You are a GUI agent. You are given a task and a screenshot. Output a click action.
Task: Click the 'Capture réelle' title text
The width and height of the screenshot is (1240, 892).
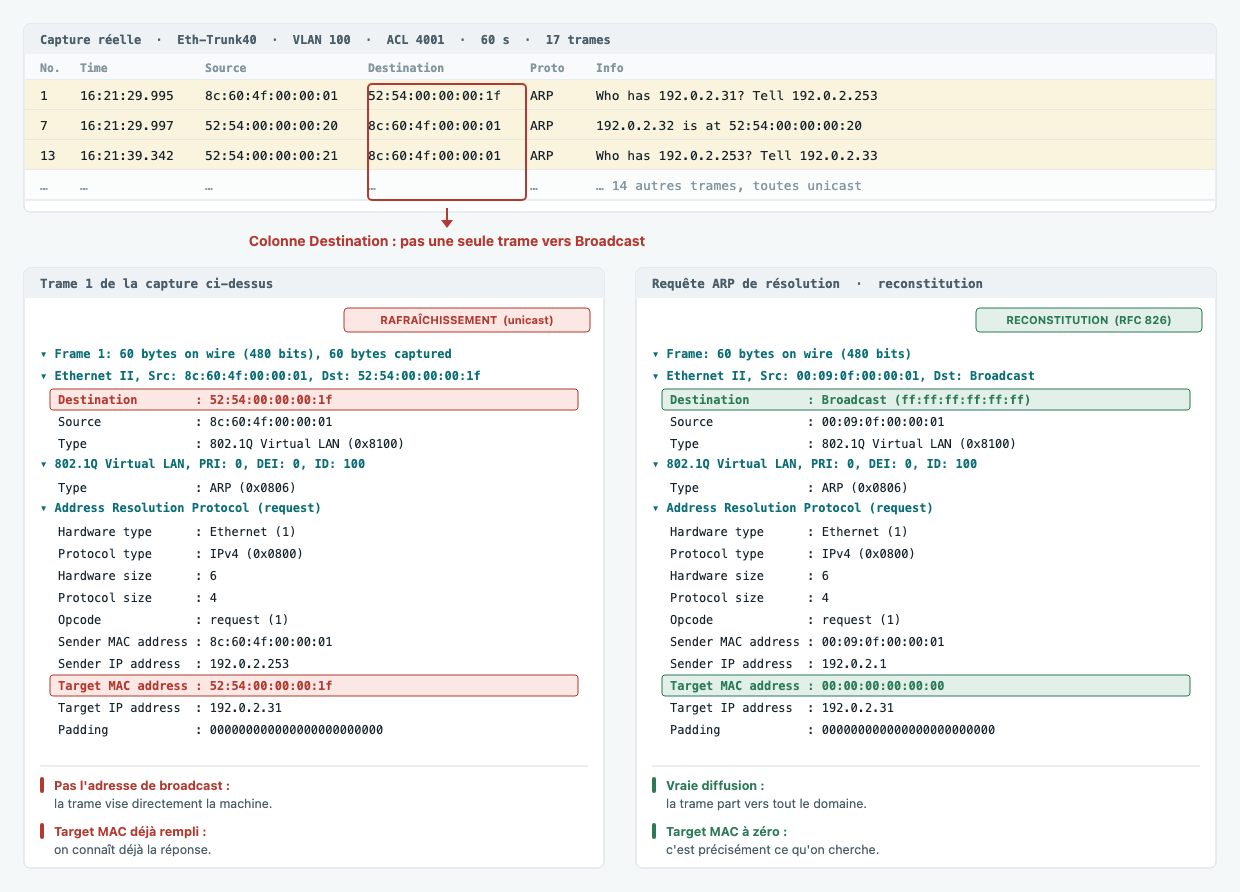click(91, 40)
